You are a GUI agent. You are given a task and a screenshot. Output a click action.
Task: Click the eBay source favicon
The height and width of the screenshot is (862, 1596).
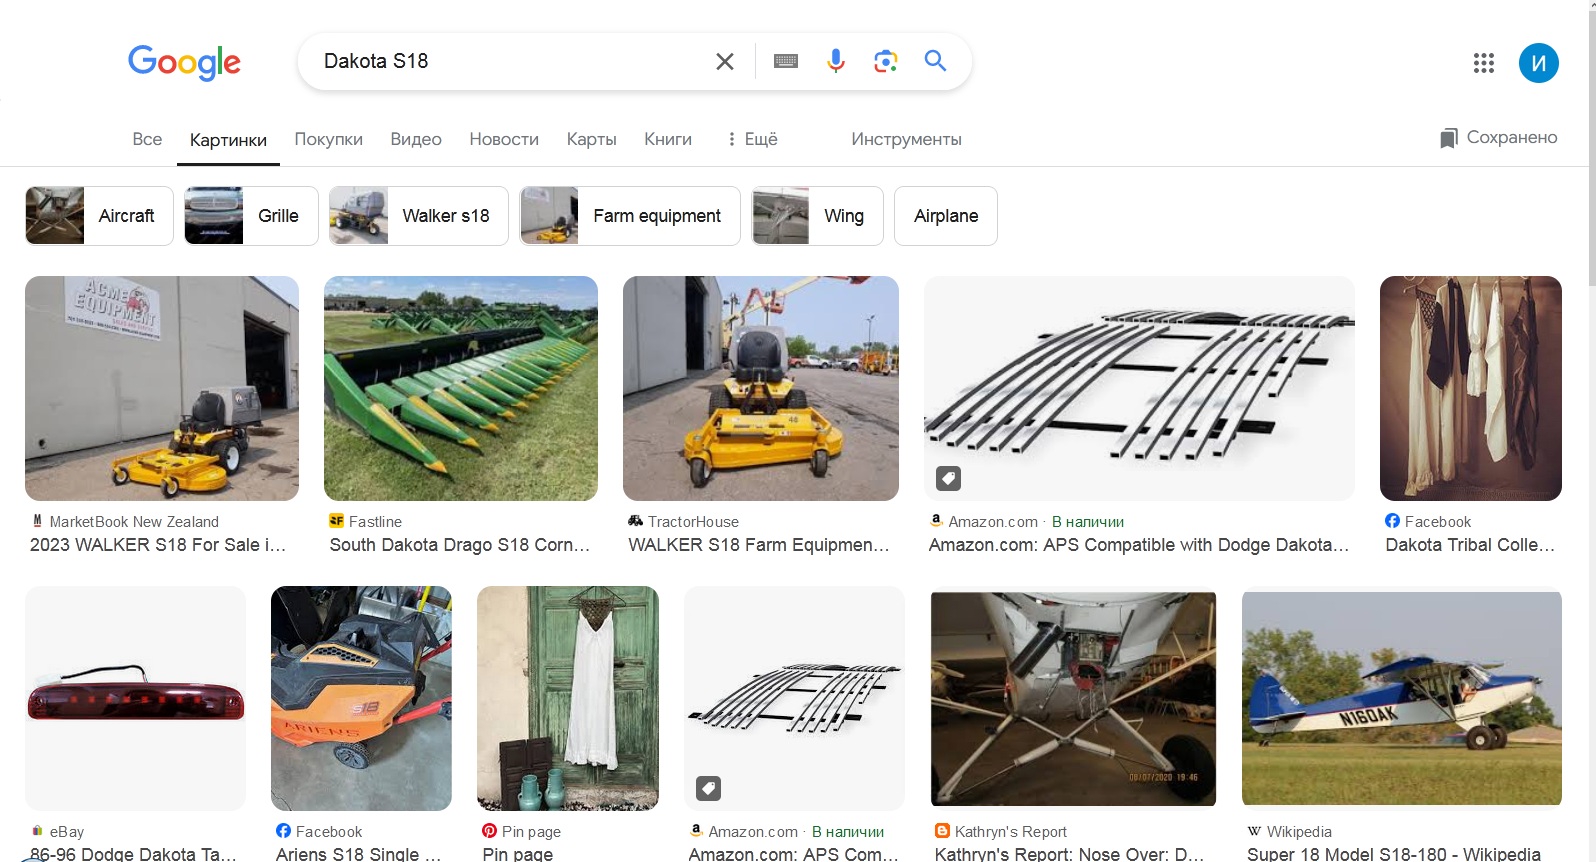pyautogui.click(x=37, y=831)
